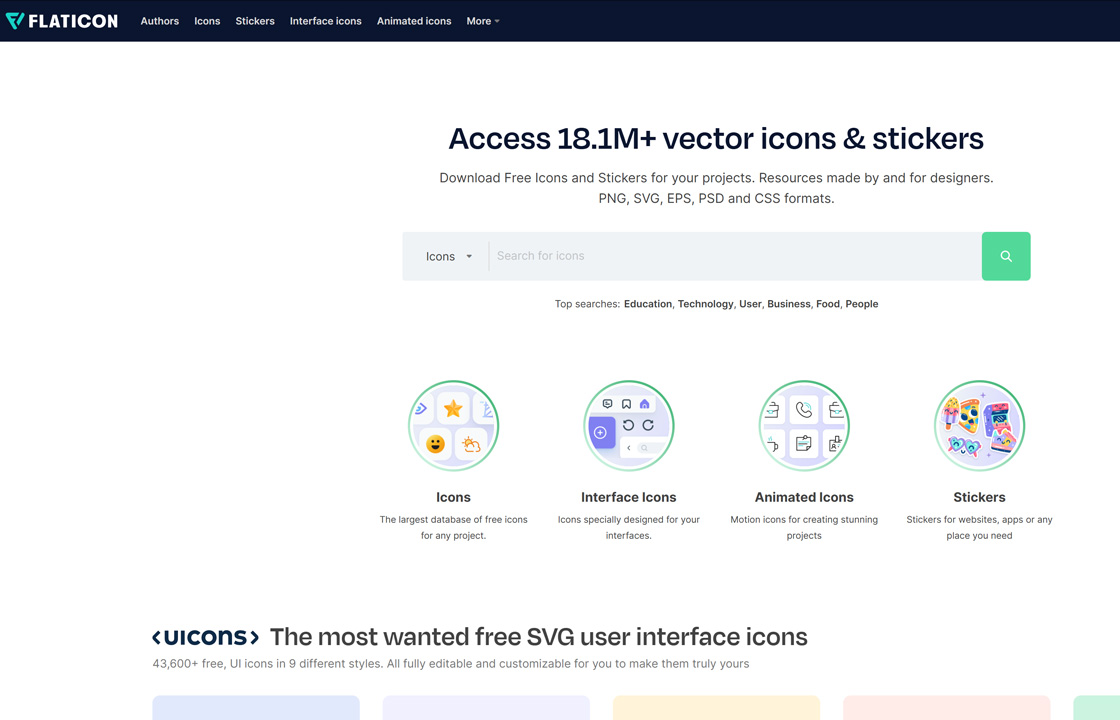
Task: Select Education top search link
Action: 648,304
